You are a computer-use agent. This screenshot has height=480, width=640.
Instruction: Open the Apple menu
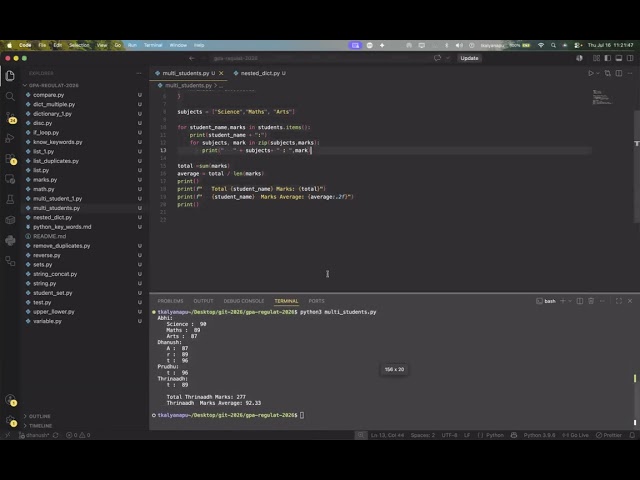tap(9, 45)
